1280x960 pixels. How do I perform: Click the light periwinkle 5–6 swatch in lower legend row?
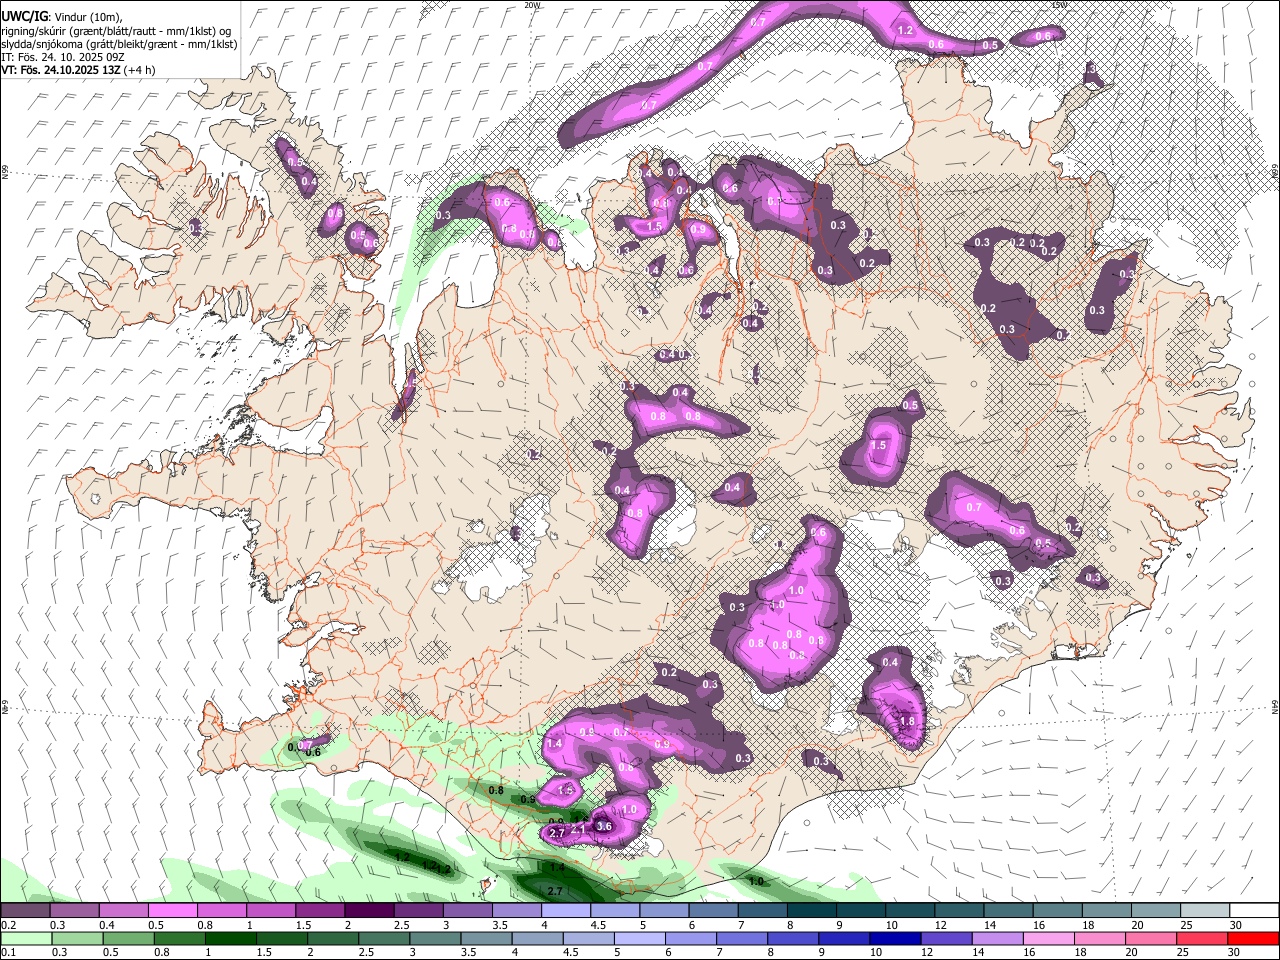click(638, 938)
